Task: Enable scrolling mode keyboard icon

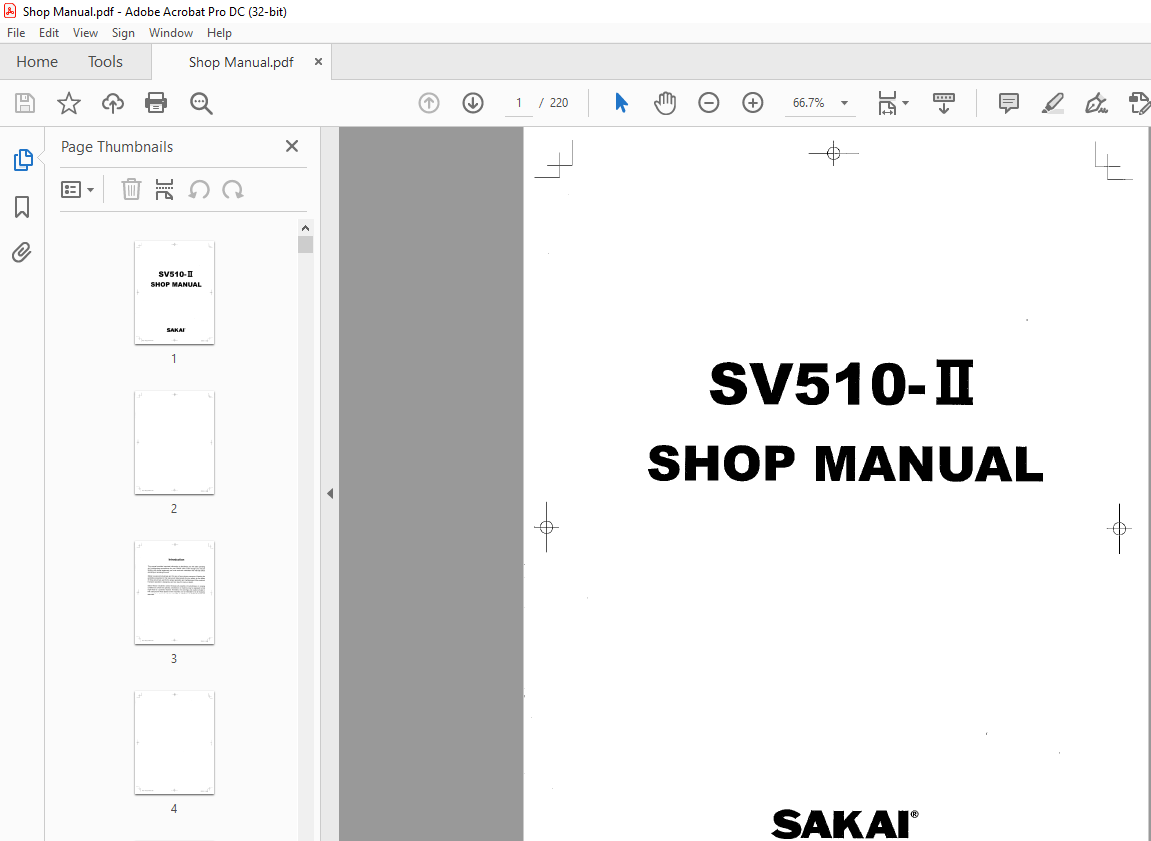Action: pos(943,103)
